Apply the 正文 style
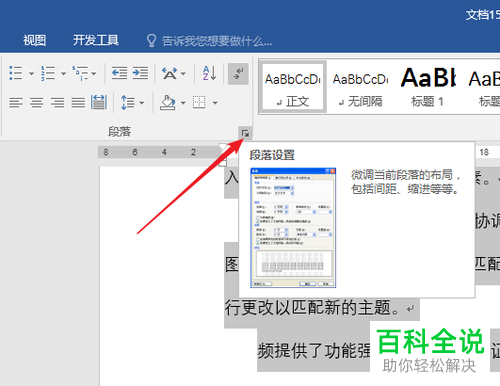Image resolution: width=500 pixels, height=386 pixels. tap(292, 87)
